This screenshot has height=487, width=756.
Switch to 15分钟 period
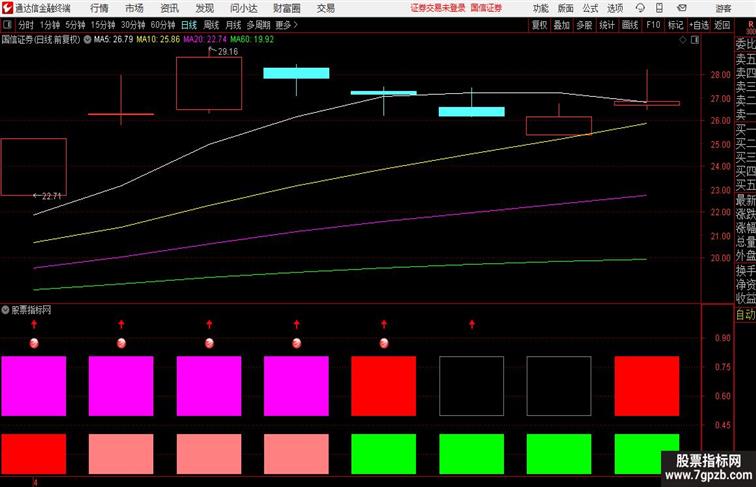point(103,25)
